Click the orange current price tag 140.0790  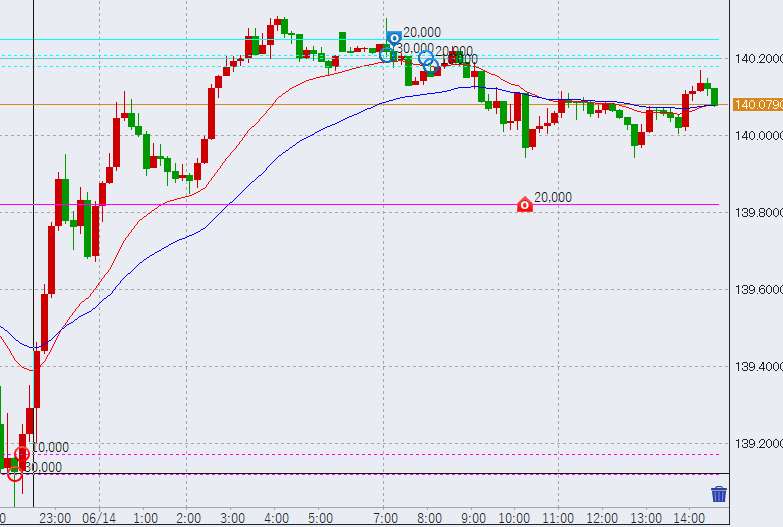tap(757, 104)
